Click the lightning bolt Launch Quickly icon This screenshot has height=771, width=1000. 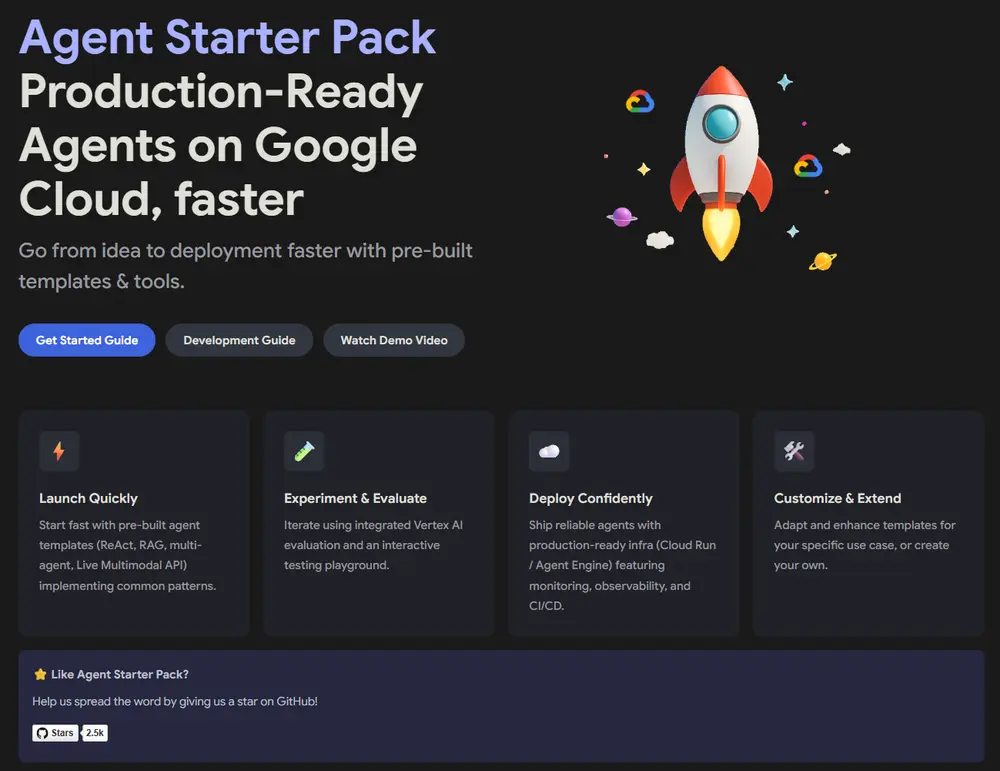coord(59,452)
